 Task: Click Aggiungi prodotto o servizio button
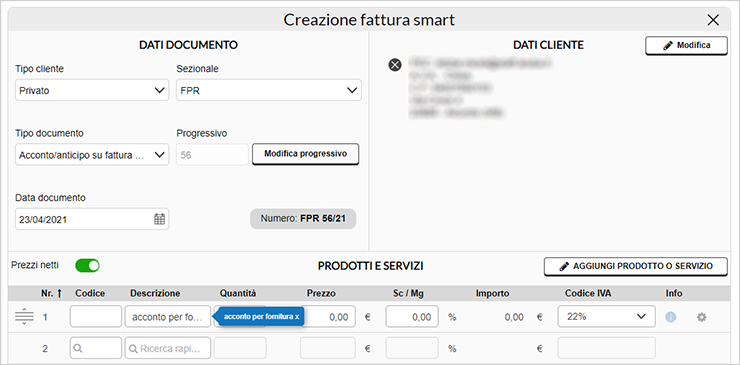[636, 266]
